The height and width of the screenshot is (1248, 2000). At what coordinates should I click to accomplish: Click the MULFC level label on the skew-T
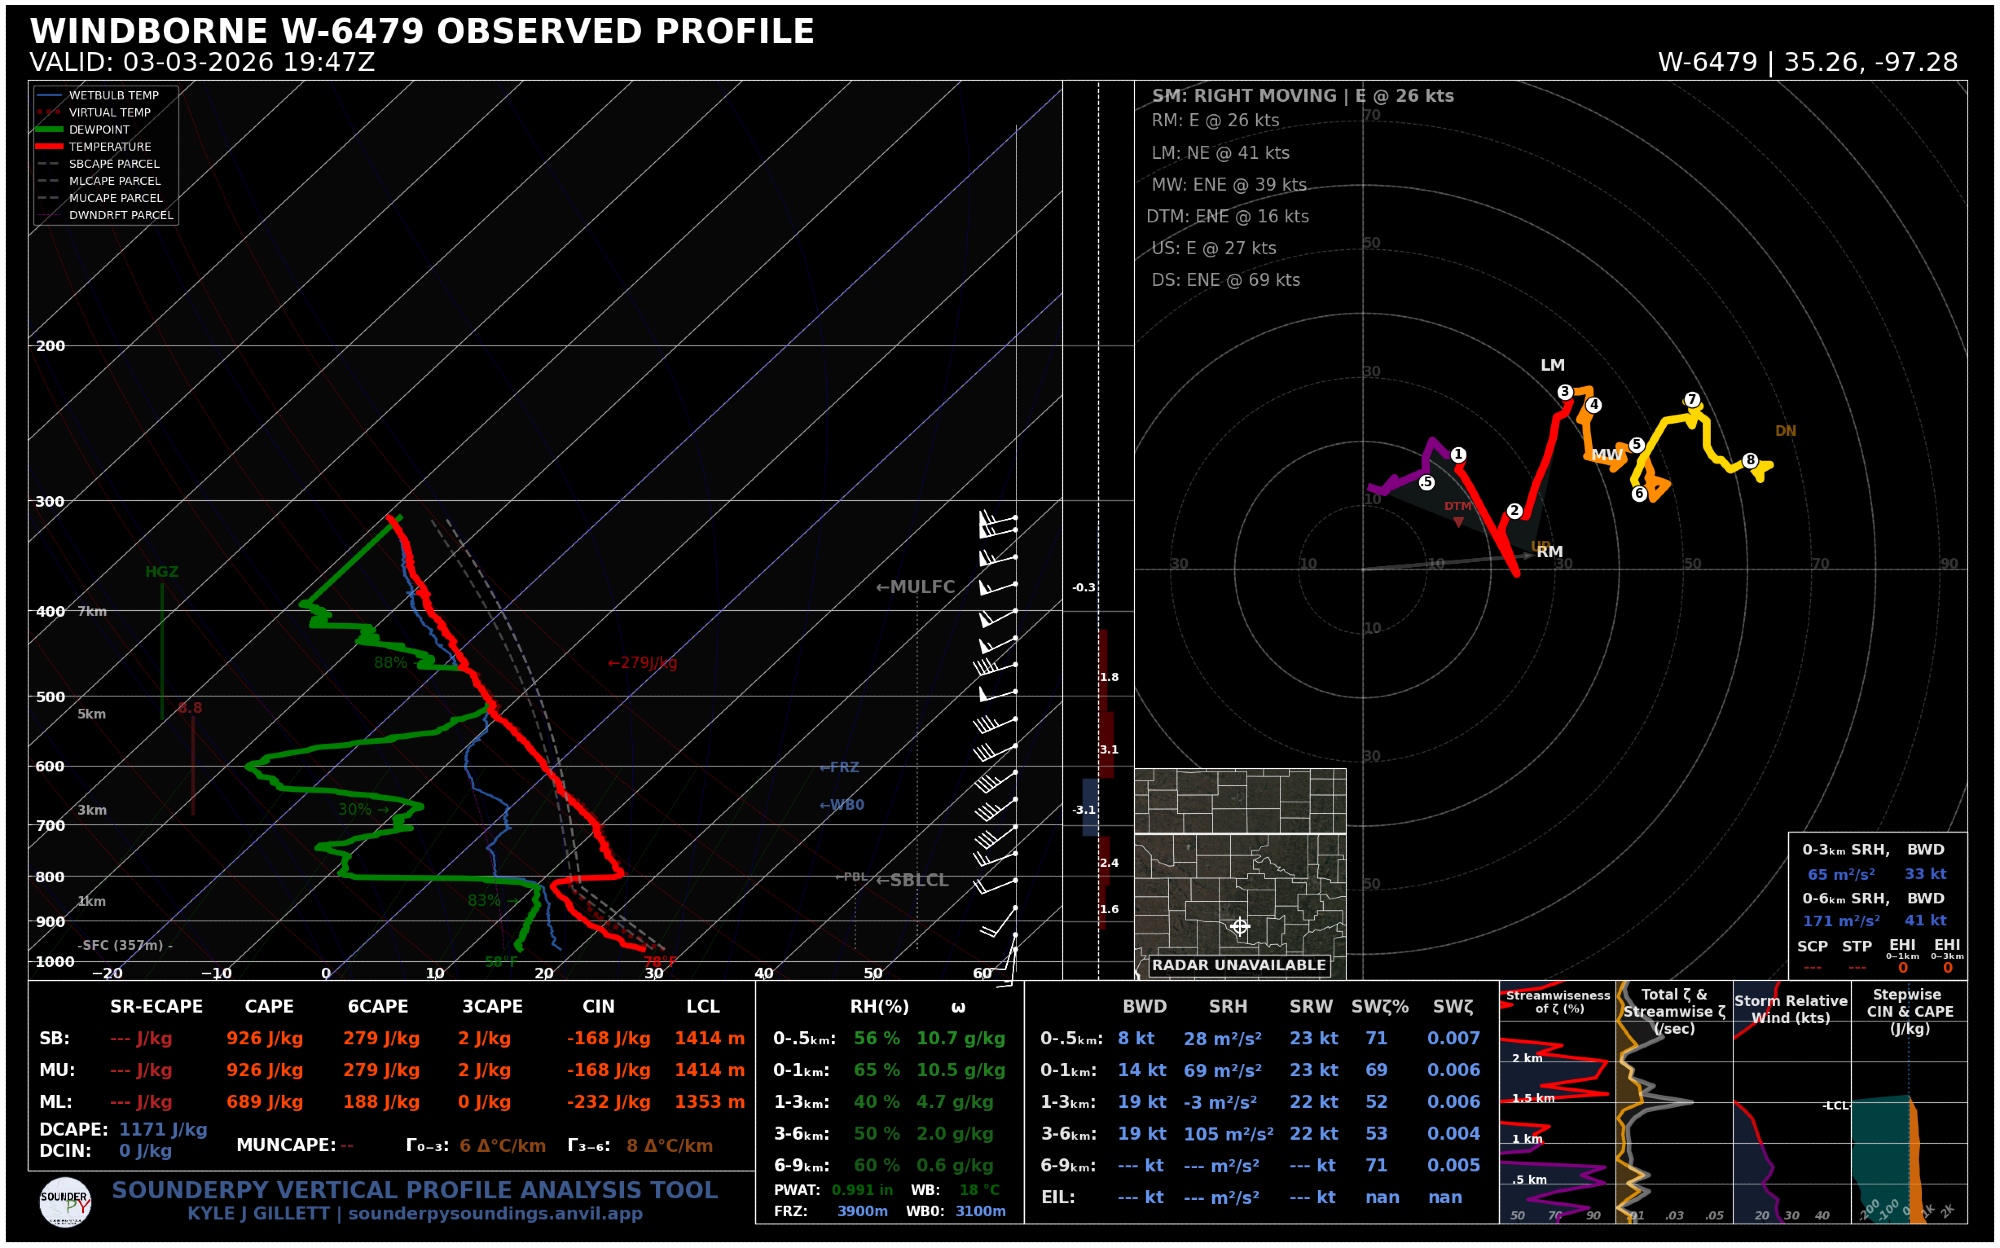pos(916,587)
